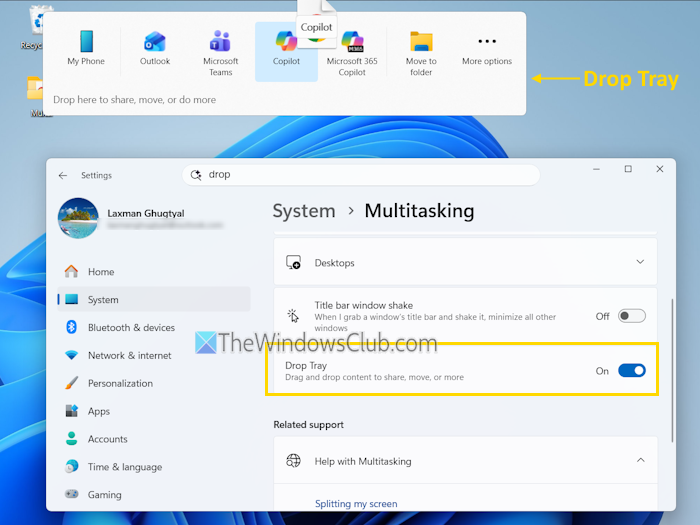Open Accounts settings category
The width and height of the screenshot is (700, 525).
(x=154, y=439)
